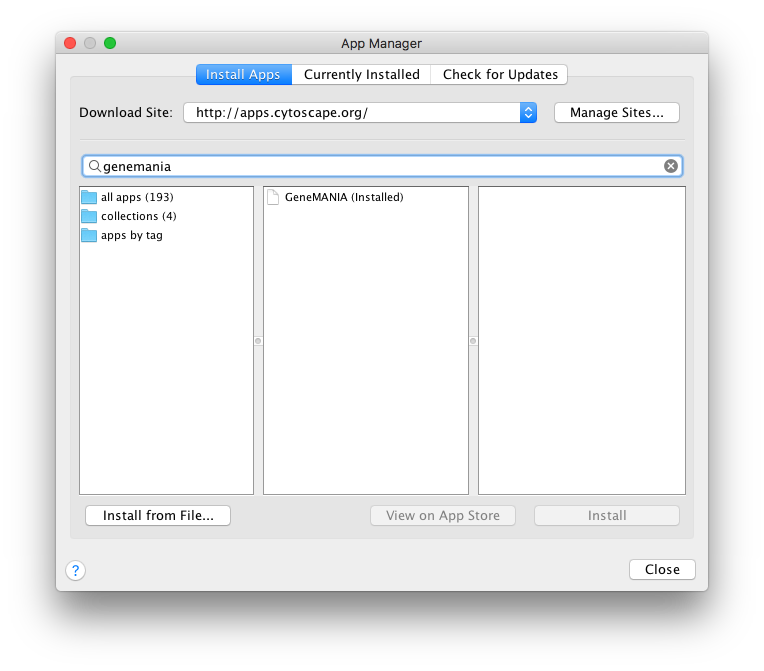Clear the search field with the X icon
The image size is (764, 671).
tap(670, 166)
